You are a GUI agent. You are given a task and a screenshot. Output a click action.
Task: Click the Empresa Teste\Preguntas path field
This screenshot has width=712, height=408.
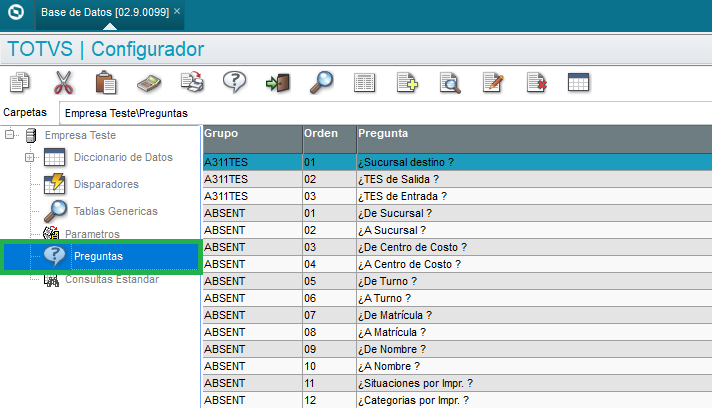tap(385, 113)
